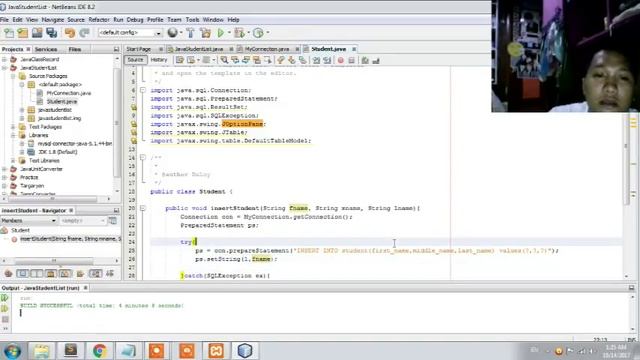Click the NetBeans cube icon in taskbar

245,351
